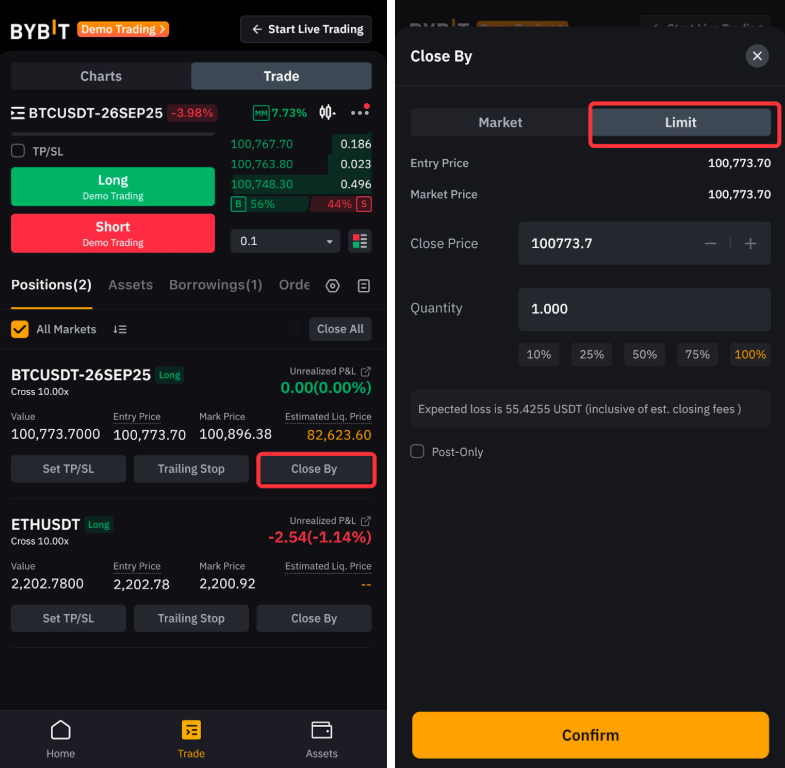
Task: Click Close By for the ETHUSDT position
Action: [314, 618]
